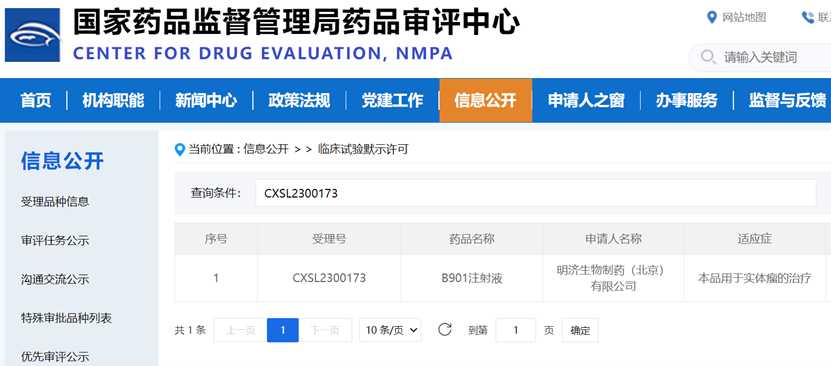Click the 下一页 pagination button
This screenshot has width=831, height=366.
325,330
